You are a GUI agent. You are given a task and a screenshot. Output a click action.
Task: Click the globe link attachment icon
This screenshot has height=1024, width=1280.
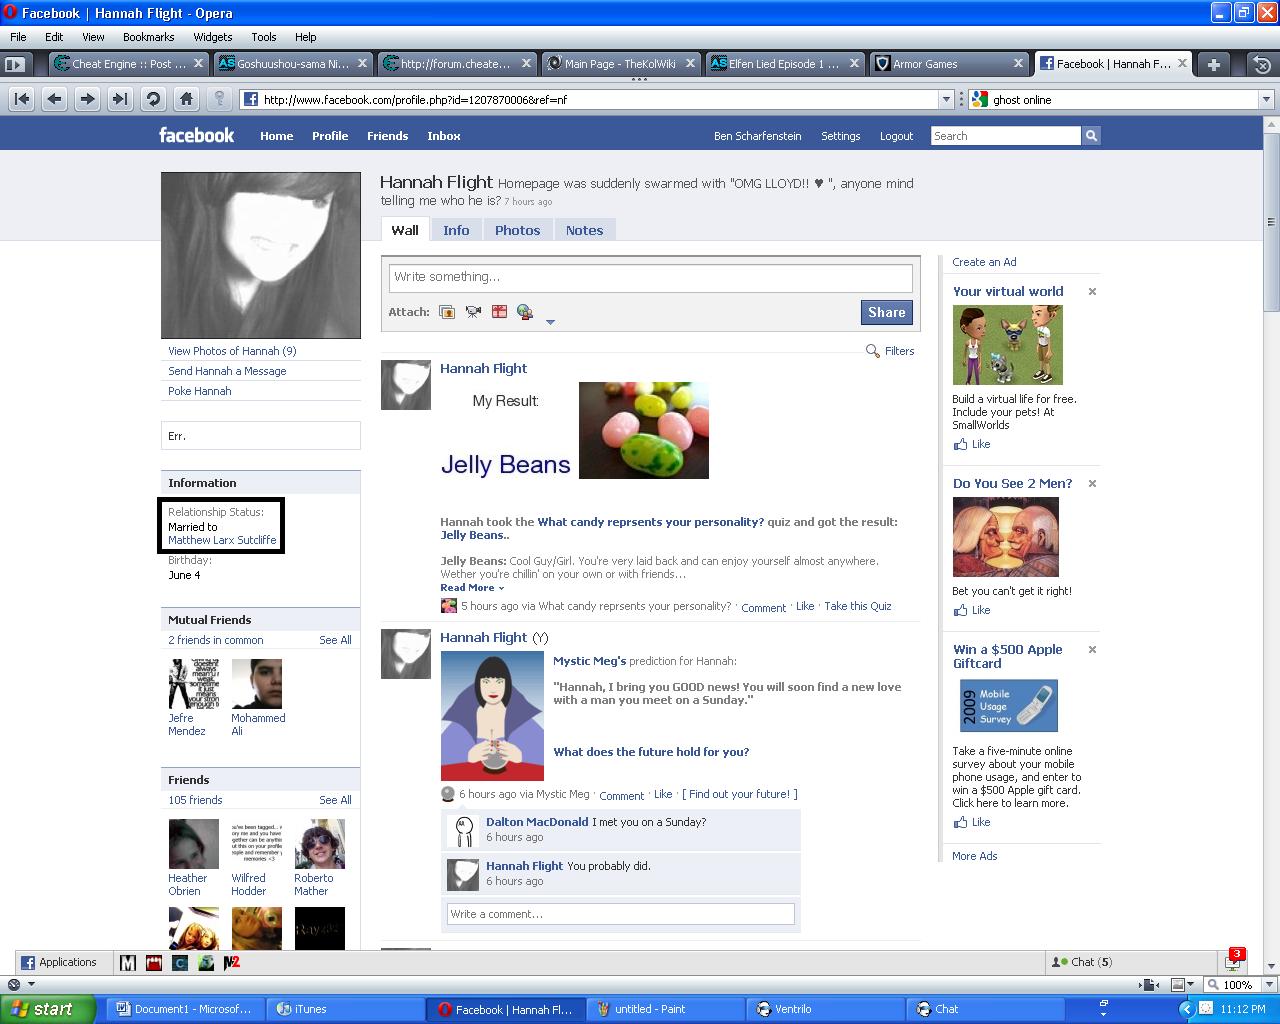525,312
